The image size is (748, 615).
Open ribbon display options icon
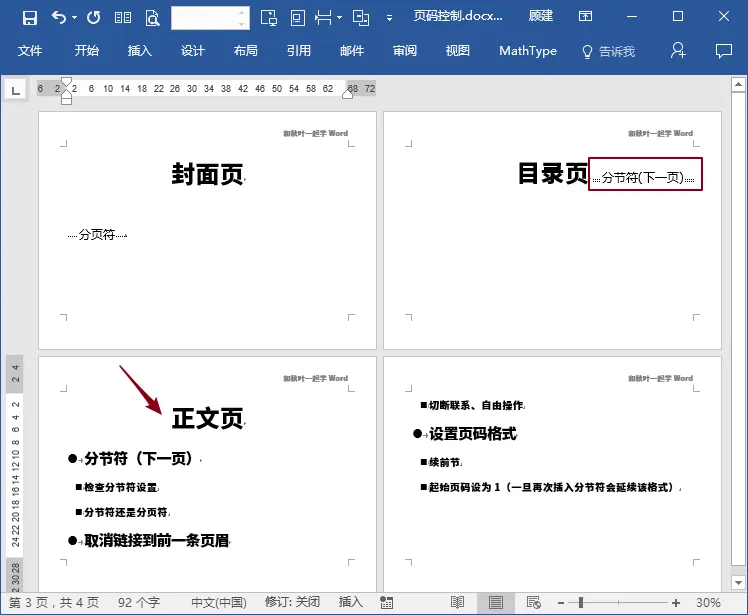(x=585, y=16)
